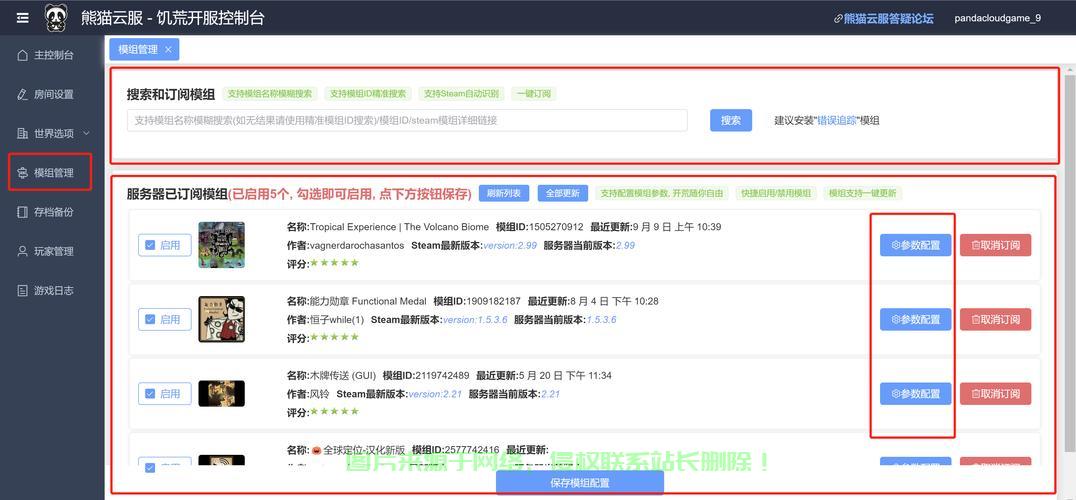This screenshot has height=500, width=1076.
Task: Open 参数配置 for 能力勋章 Functional Medal
Action: click(x=915, y=319)
